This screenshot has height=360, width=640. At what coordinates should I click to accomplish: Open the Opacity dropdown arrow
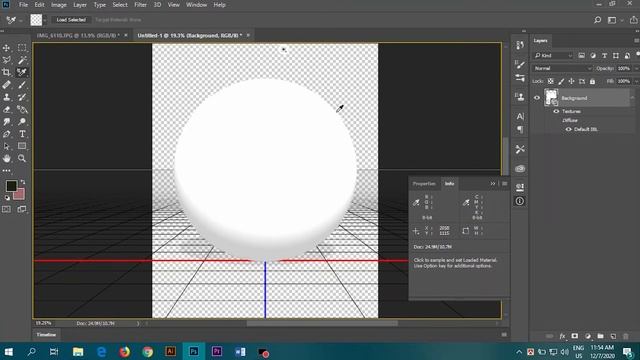[636, 69]
